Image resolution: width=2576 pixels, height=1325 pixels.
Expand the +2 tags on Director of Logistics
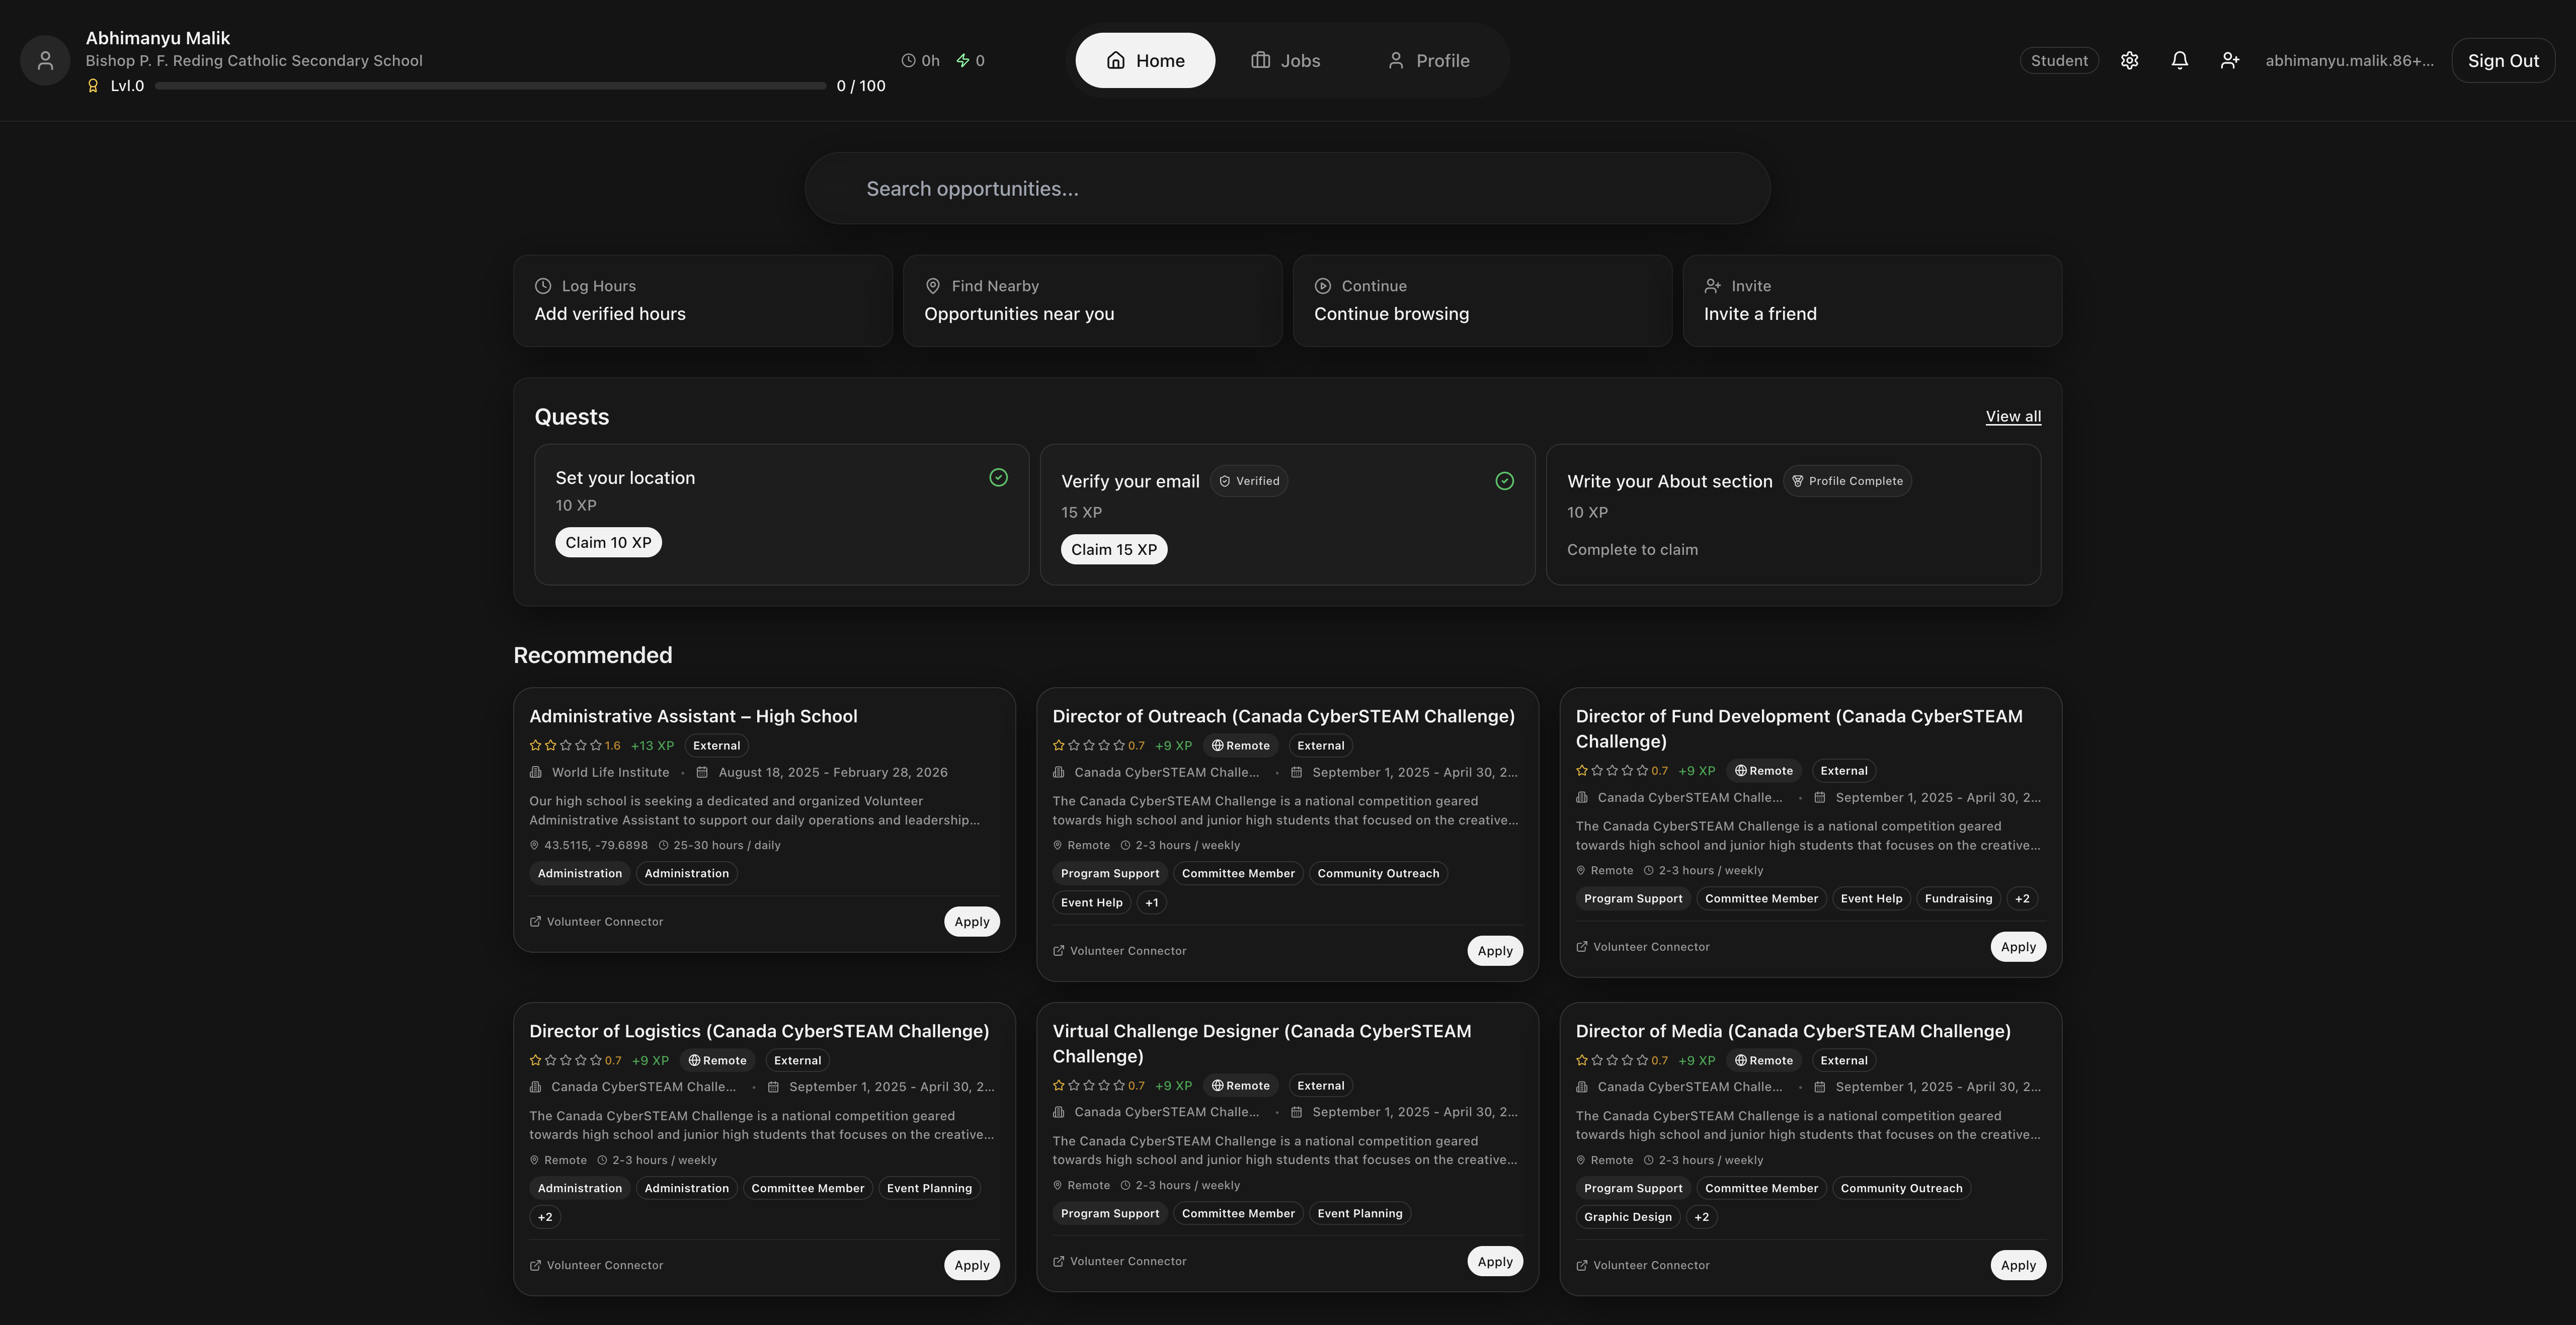[x=545, y=1217]
